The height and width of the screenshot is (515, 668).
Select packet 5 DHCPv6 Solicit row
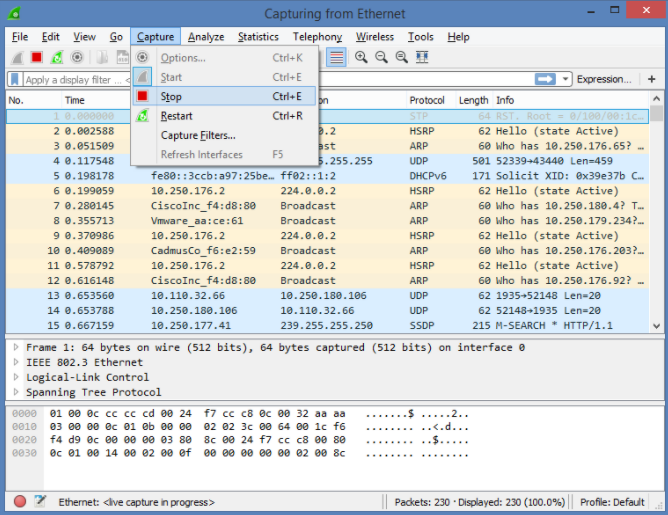[327, 176]
